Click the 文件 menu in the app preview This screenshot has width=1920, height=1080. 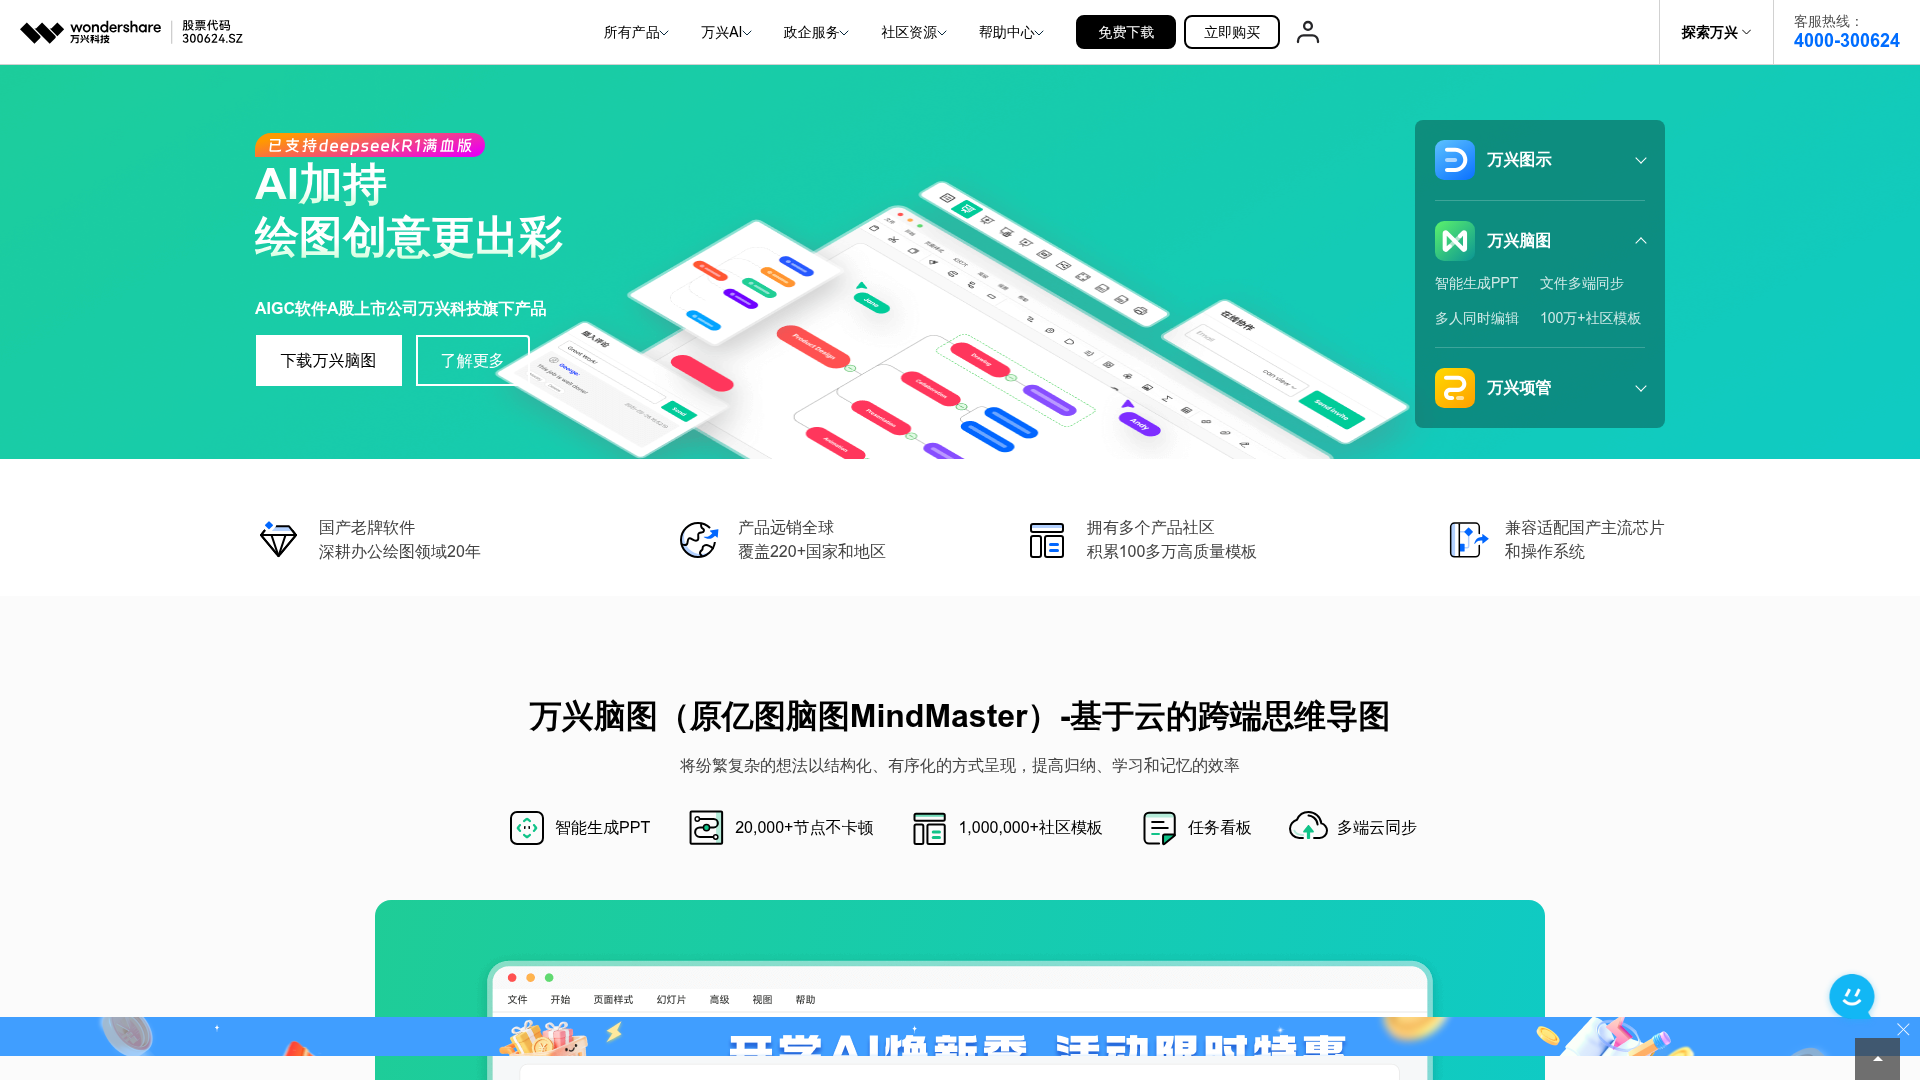517,999
